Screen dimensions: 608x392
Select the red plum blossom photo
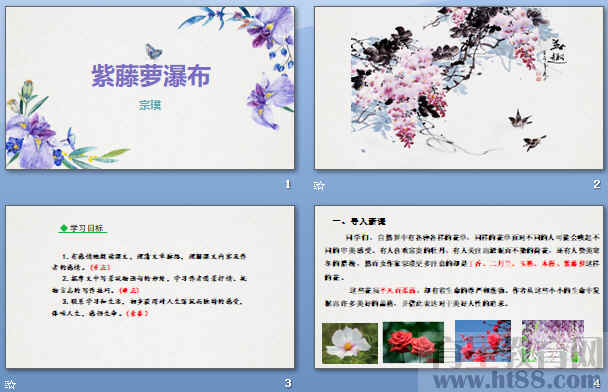click(483, 341)
